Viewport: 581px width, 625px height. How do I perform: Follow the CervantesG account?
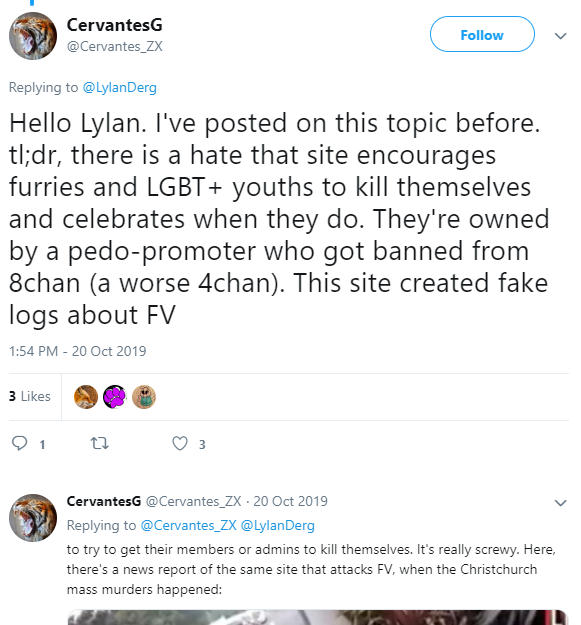click(x=482, y=34)
